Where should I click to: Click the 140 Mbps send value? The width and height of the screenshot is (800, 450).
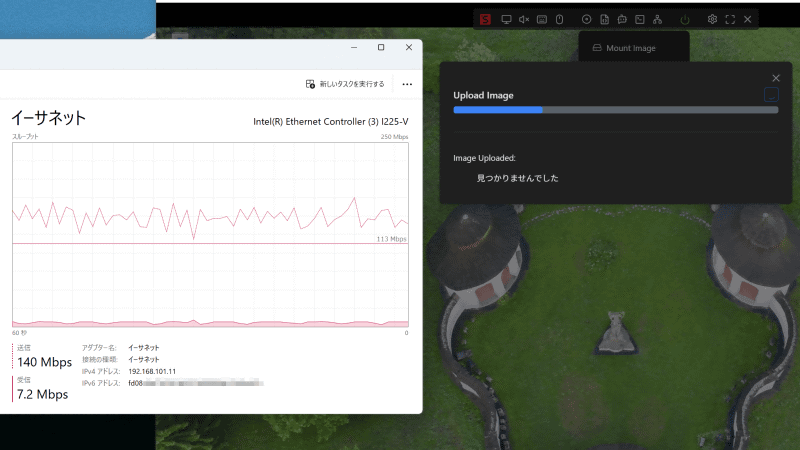click(44, 362)
